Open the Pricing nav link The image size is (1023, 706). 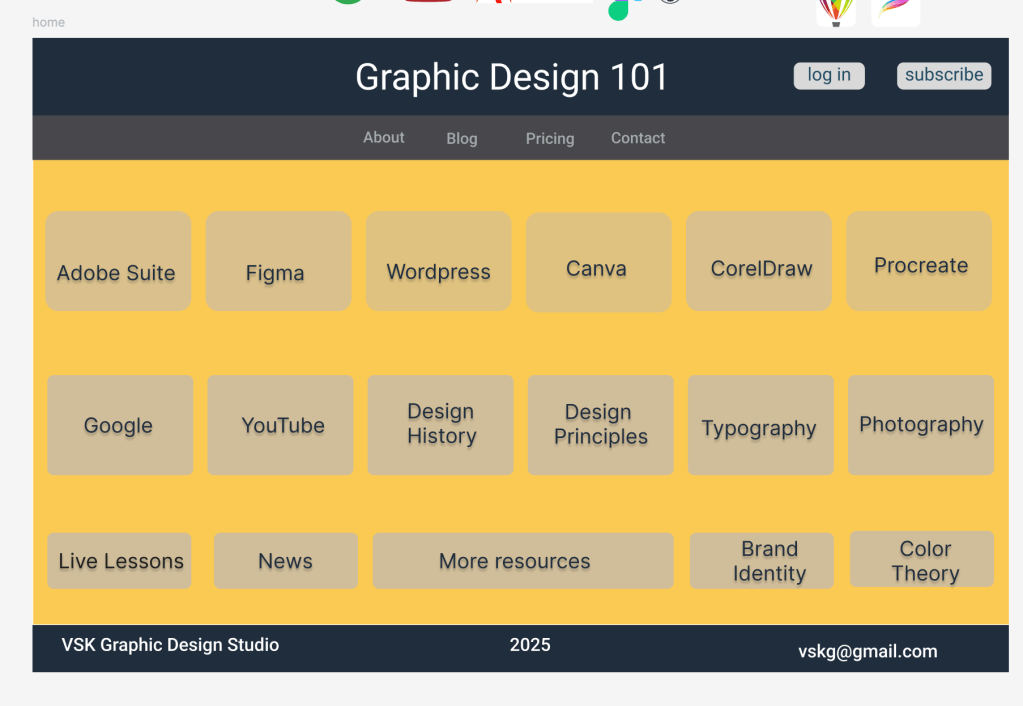[550, 139]
